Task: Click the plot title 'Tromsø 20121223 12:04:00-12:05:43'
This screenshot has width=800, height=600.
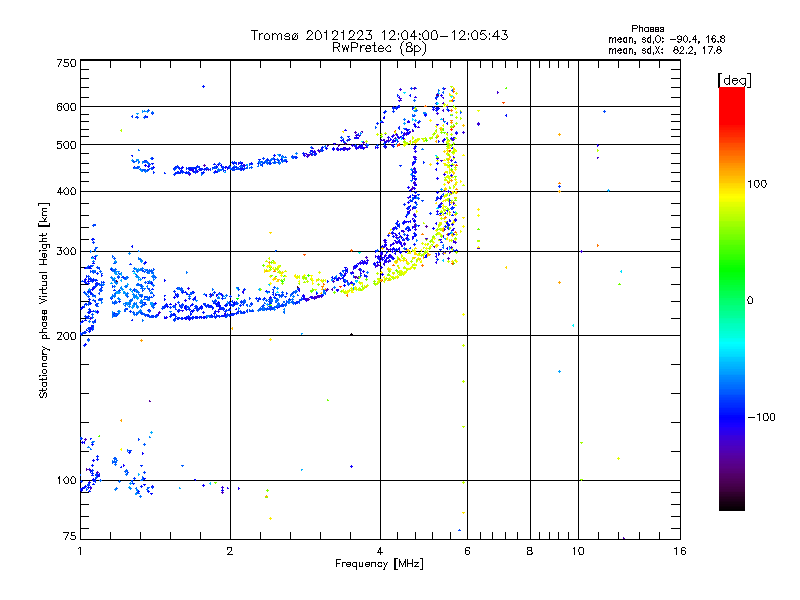Action: 379,35
